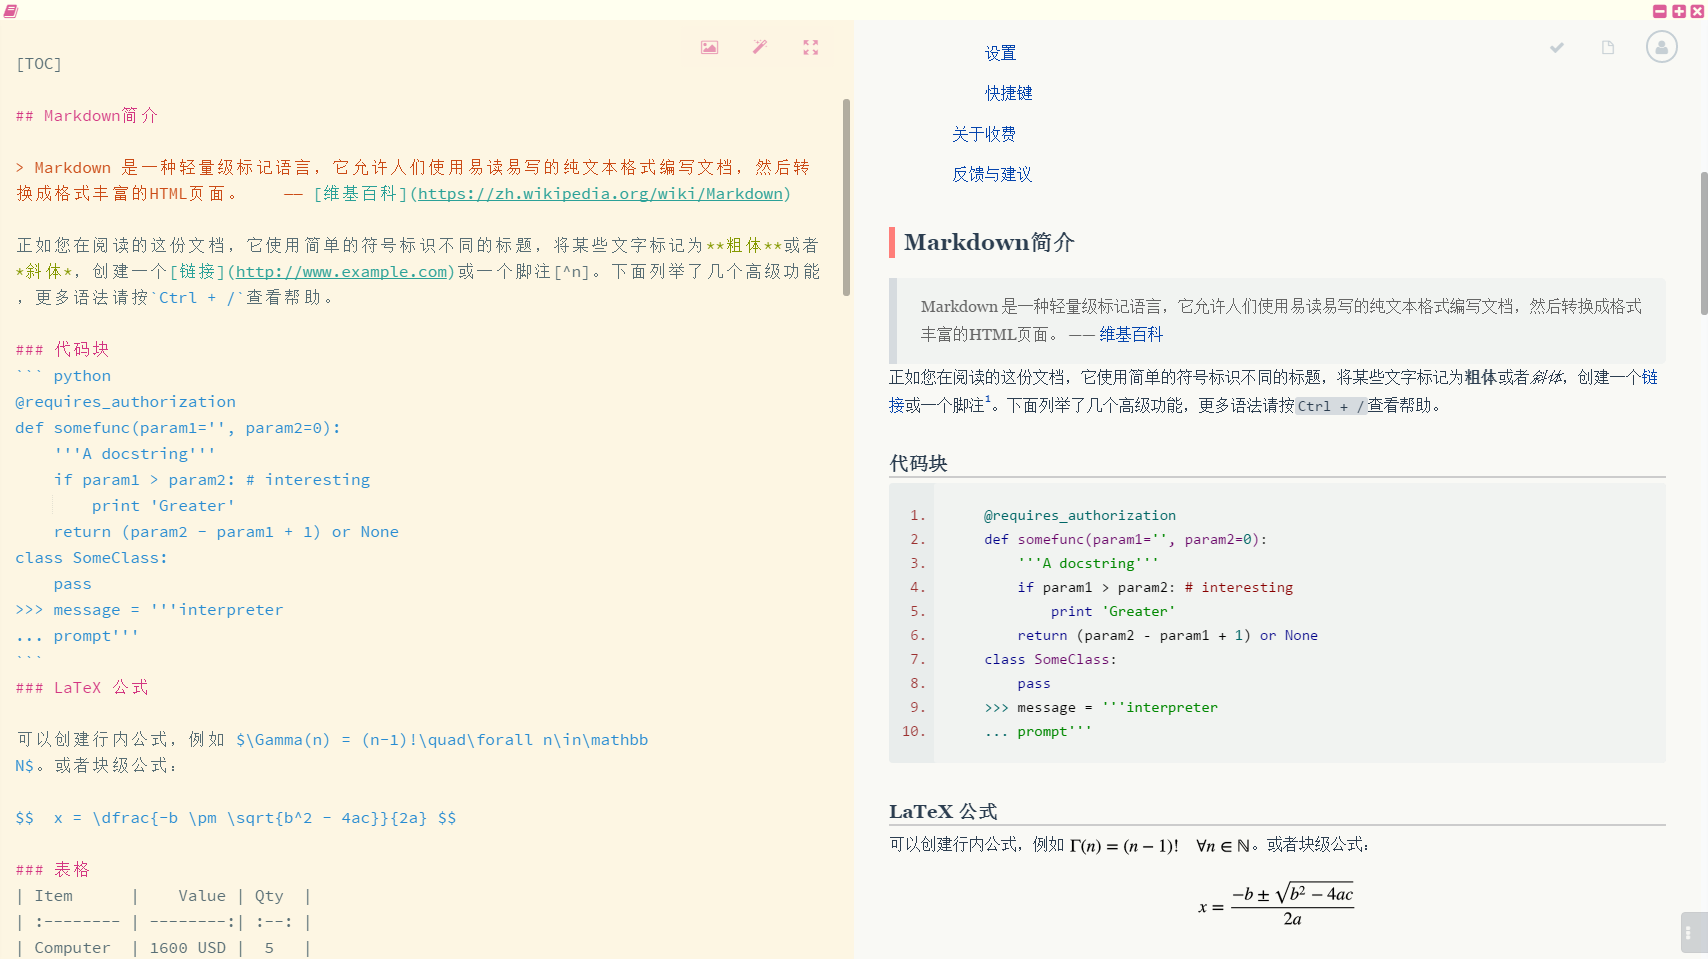Click the window minimize button

point(1660,11)
